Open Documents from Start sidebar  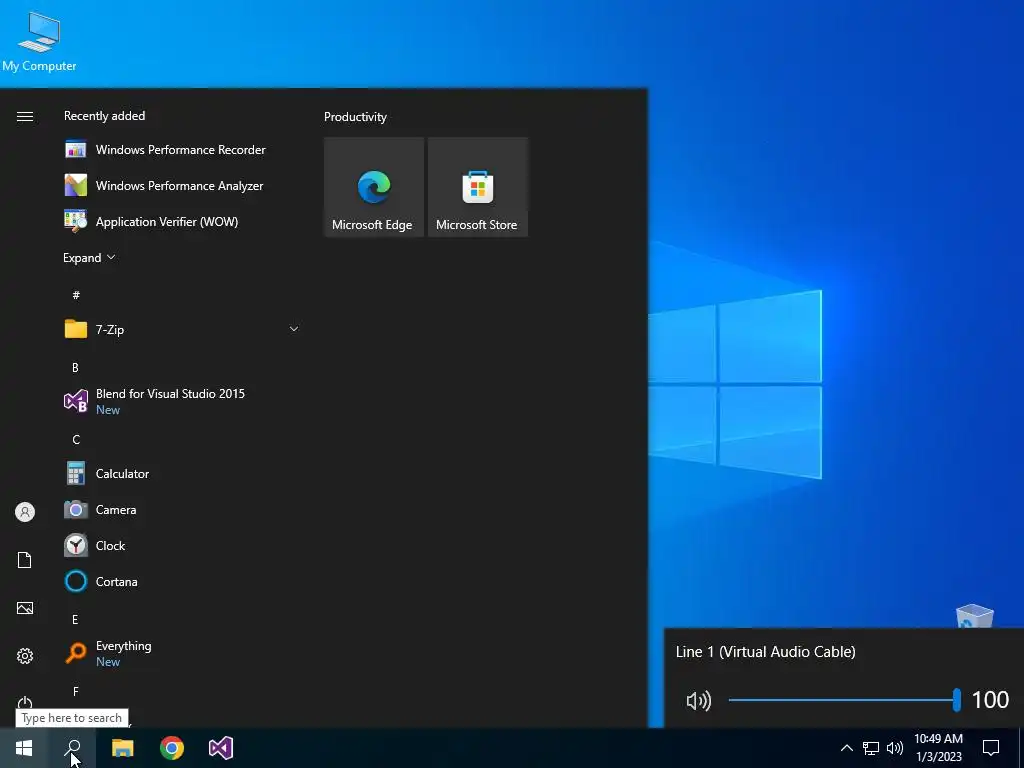(25, 560)
